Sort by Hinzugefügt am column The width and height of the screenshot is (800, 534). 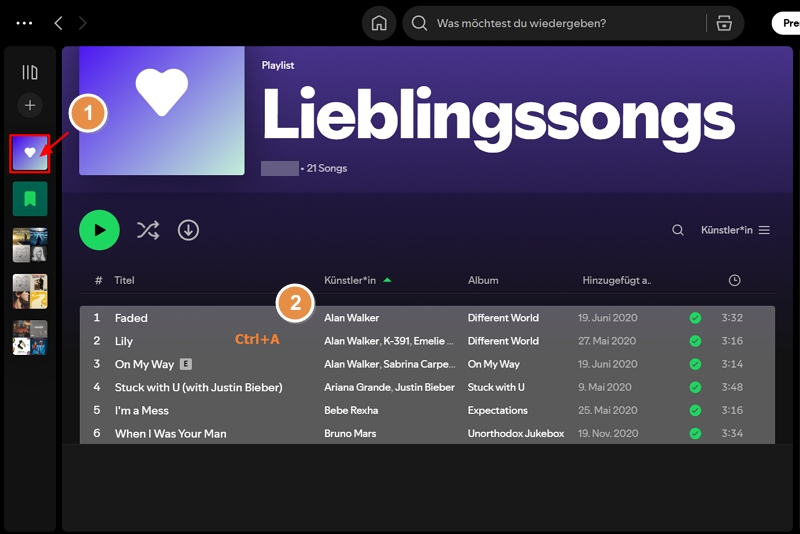click(x=617, y=280)
